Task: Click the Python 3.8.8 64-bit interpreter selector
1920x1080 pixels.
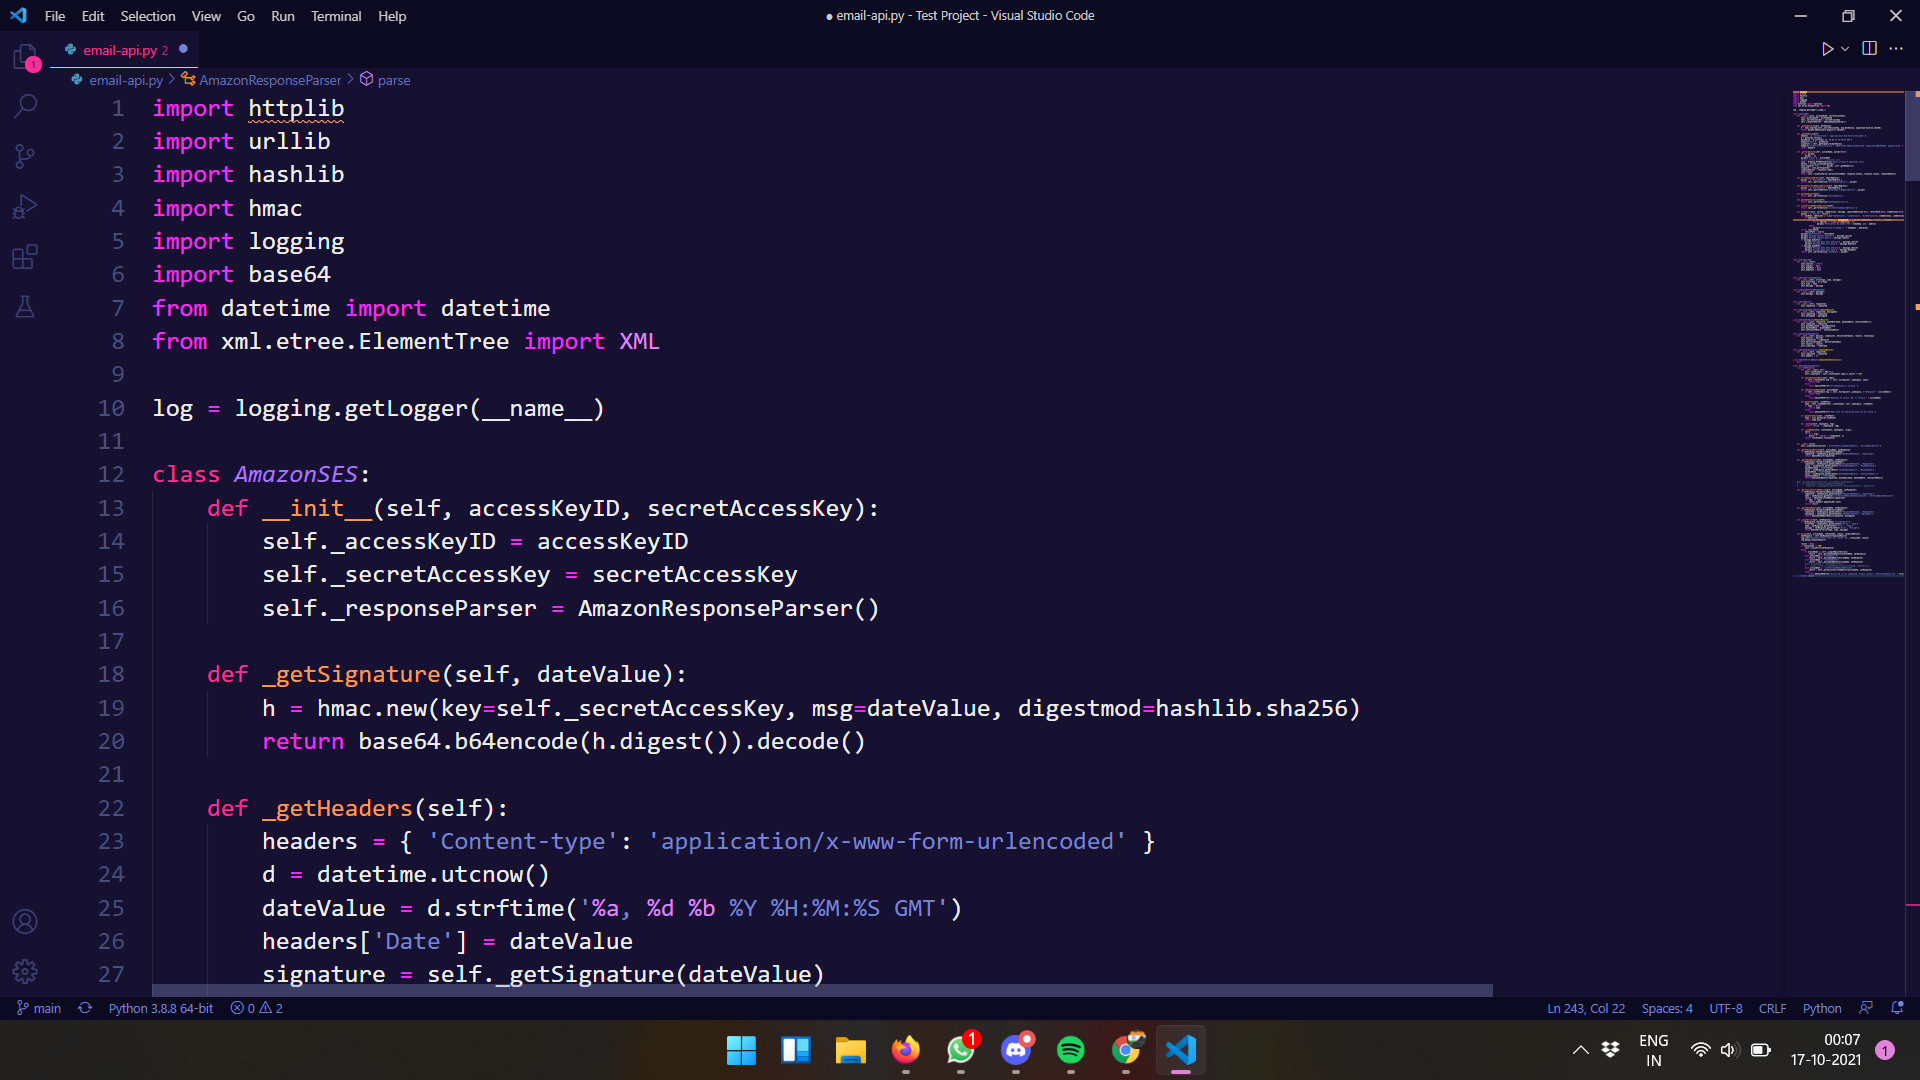Action: [160, 1008]
